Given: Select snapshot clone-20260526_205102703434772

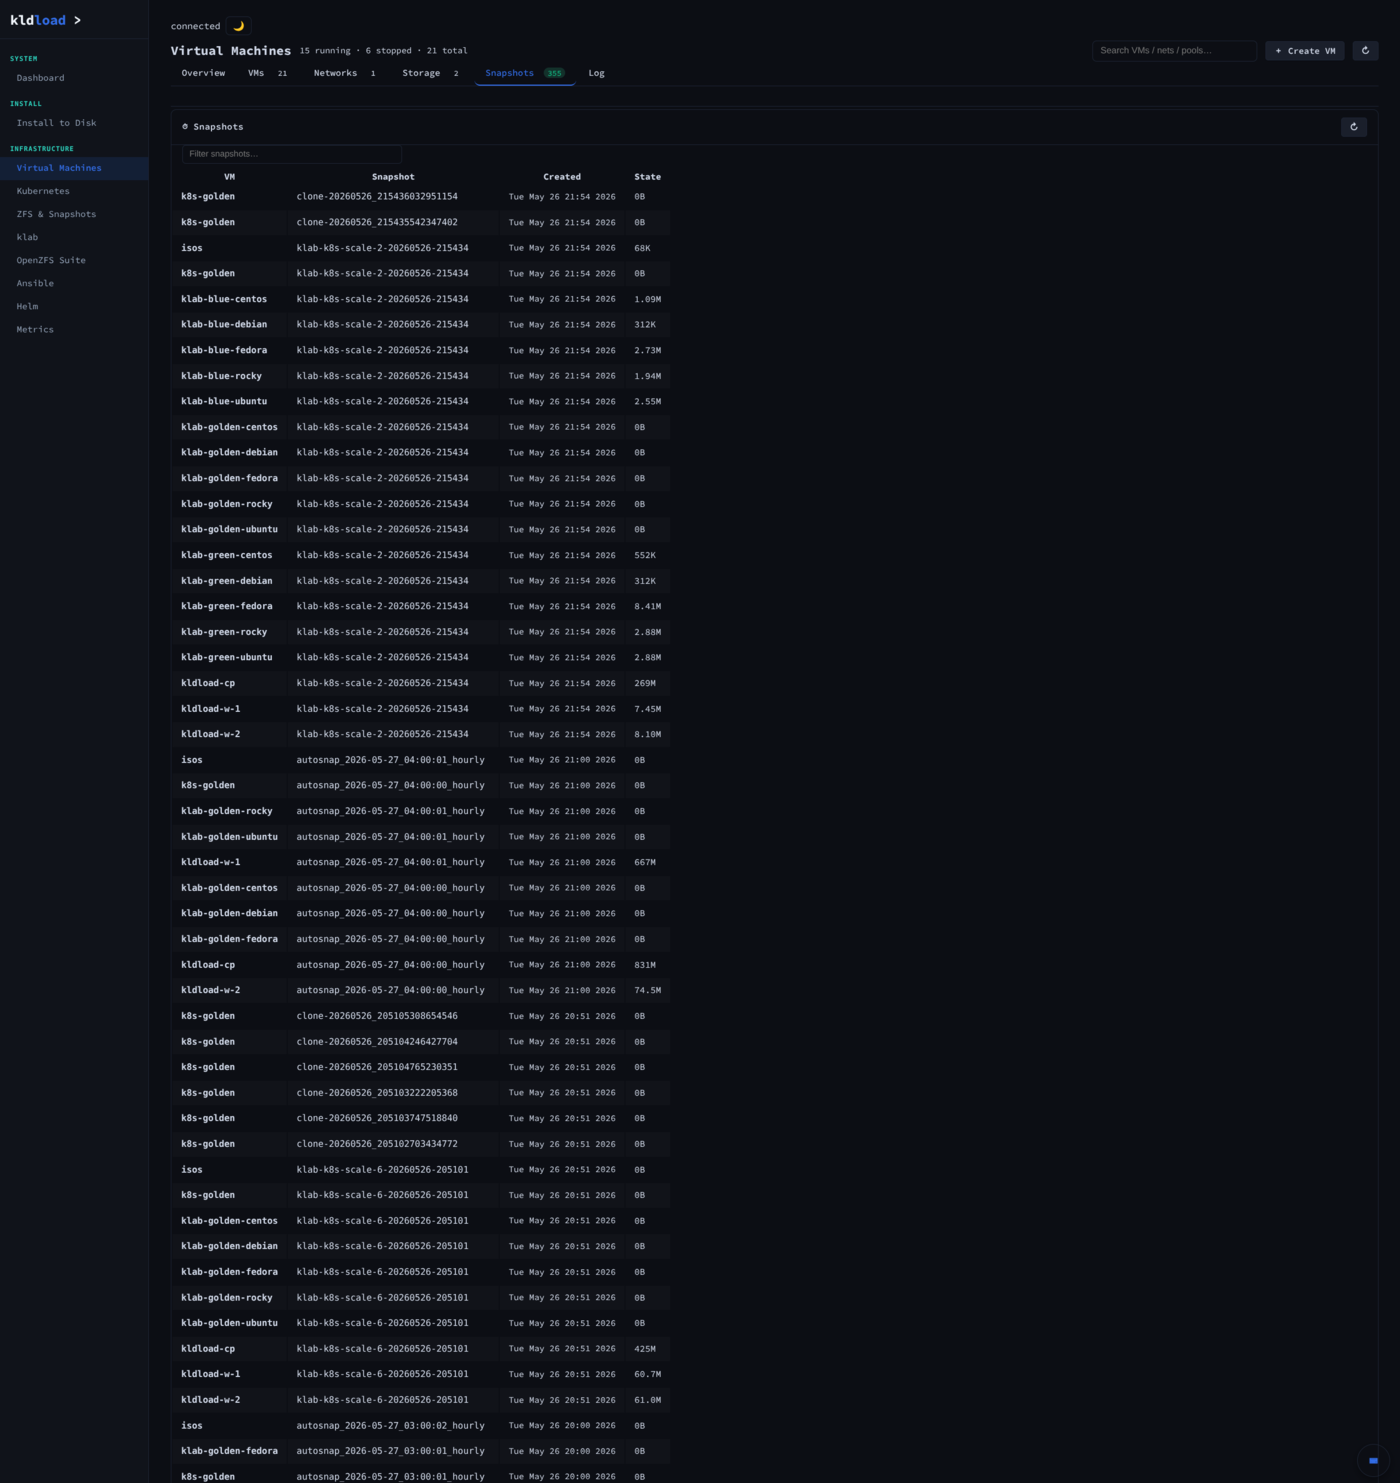Looking at the screenshot, I should [377, 1144].
